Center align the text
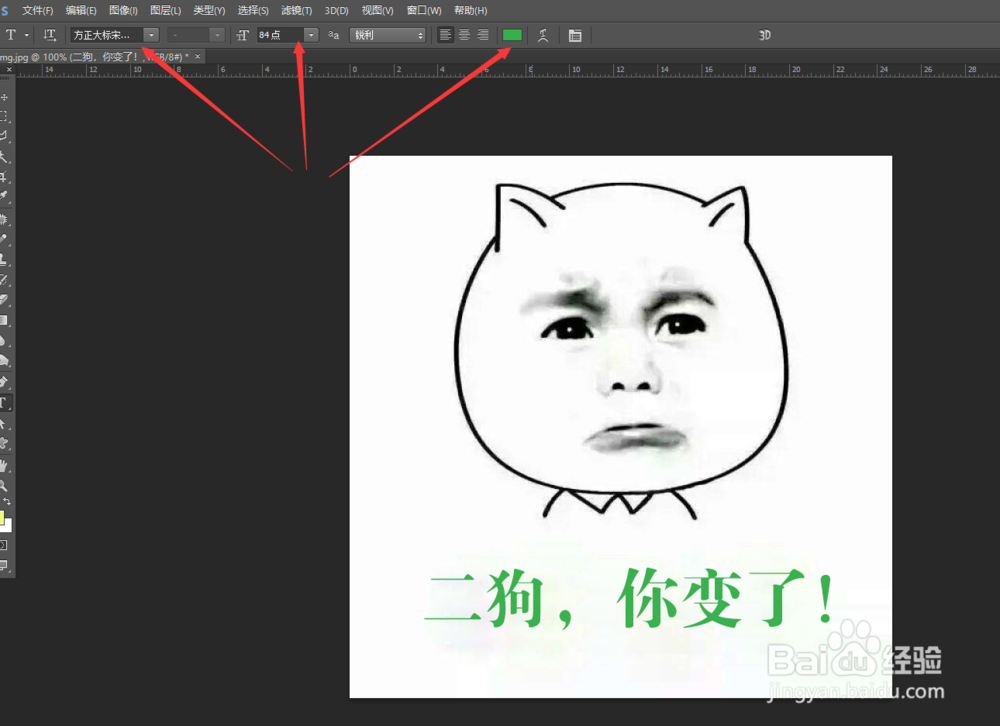Viewport: 1000px width, 726px height. click(x=464, y=35)
